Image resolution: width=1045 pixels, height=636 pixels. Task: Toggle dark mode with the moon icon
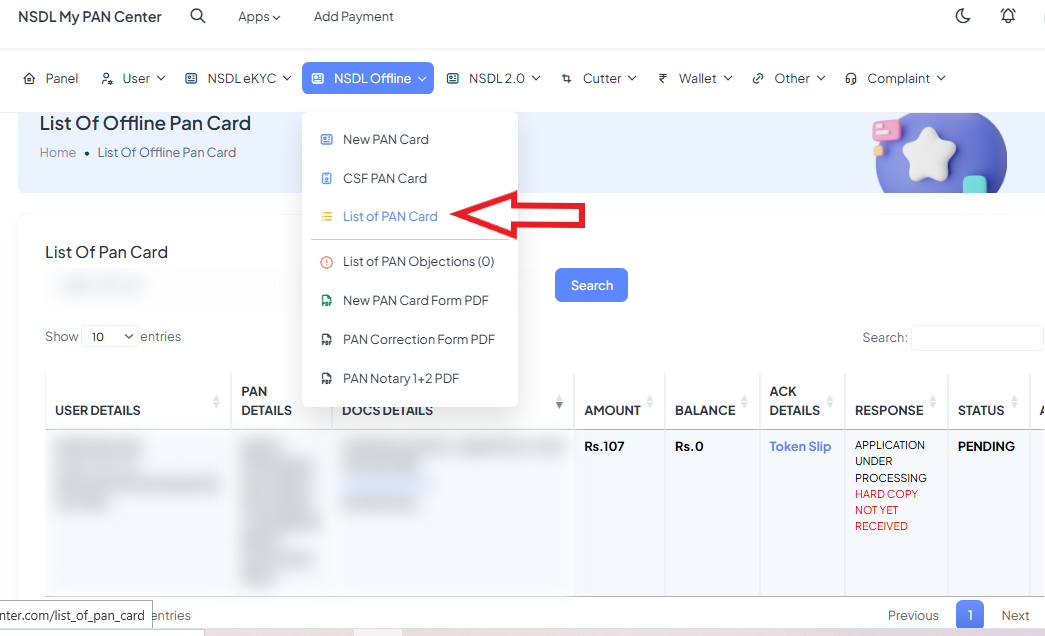[963, 16]
